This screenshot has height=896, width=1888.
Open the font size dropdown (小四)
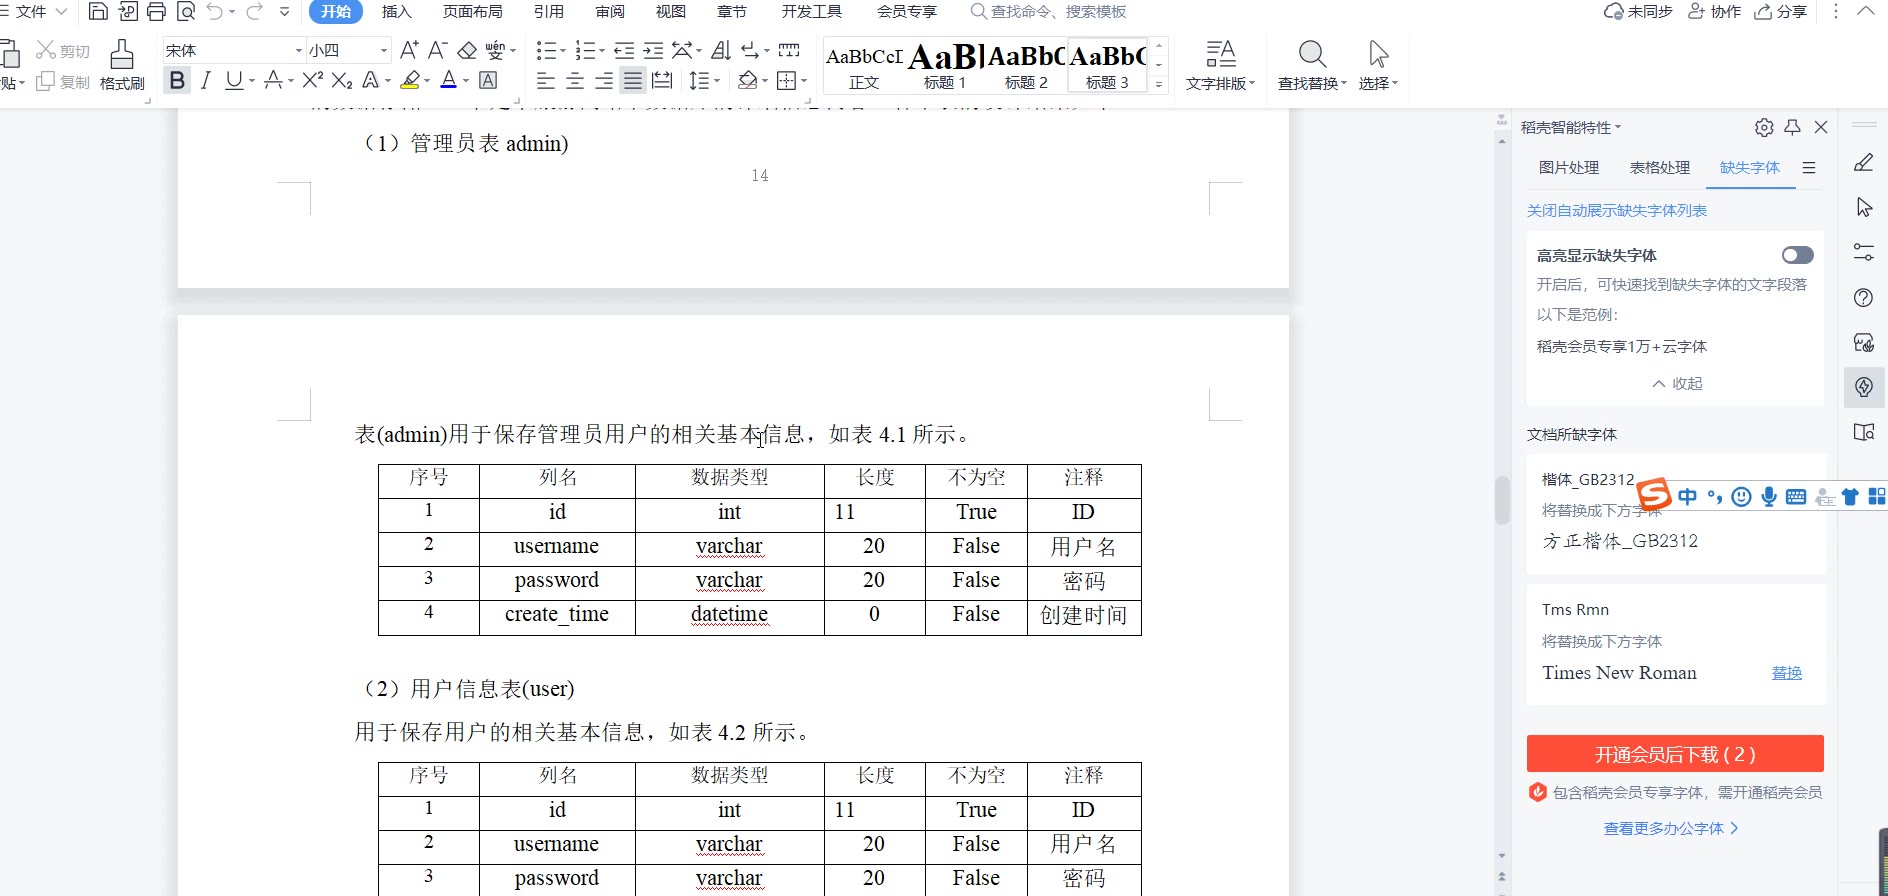(383, 50)
